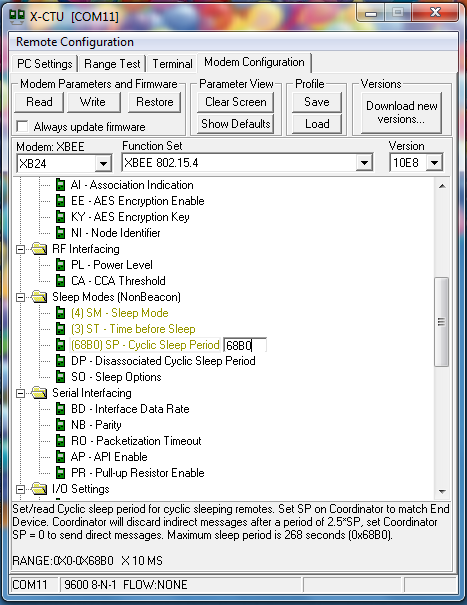Viewport: 467px width, 605px height.
Task: Select the ST - Time before Sleep row
Action: click(133, 329)
